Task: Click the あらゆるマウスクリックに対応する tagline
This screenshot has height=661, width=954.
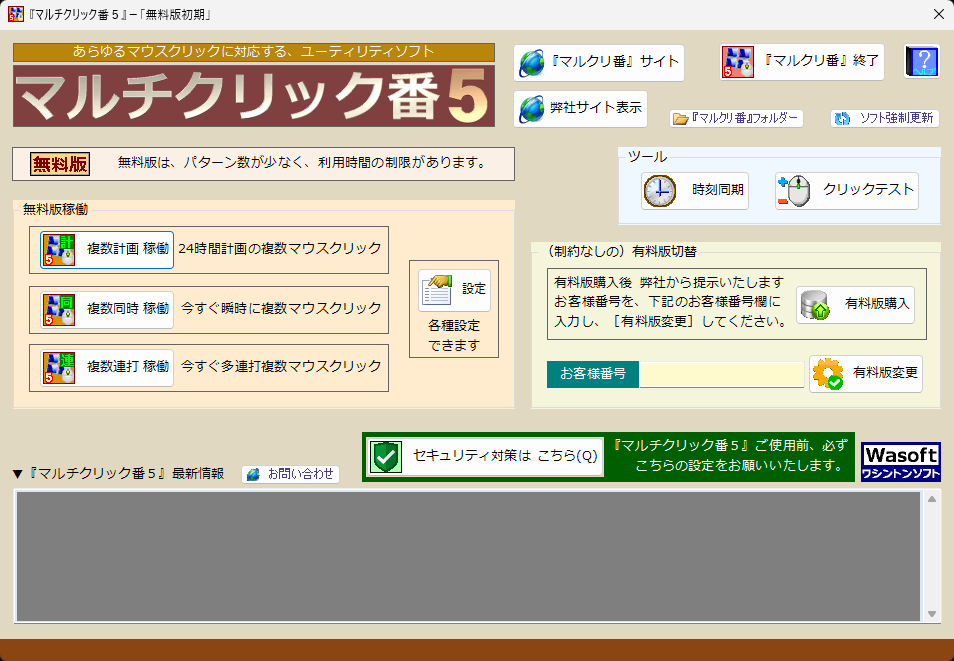Action: [254, 52]
